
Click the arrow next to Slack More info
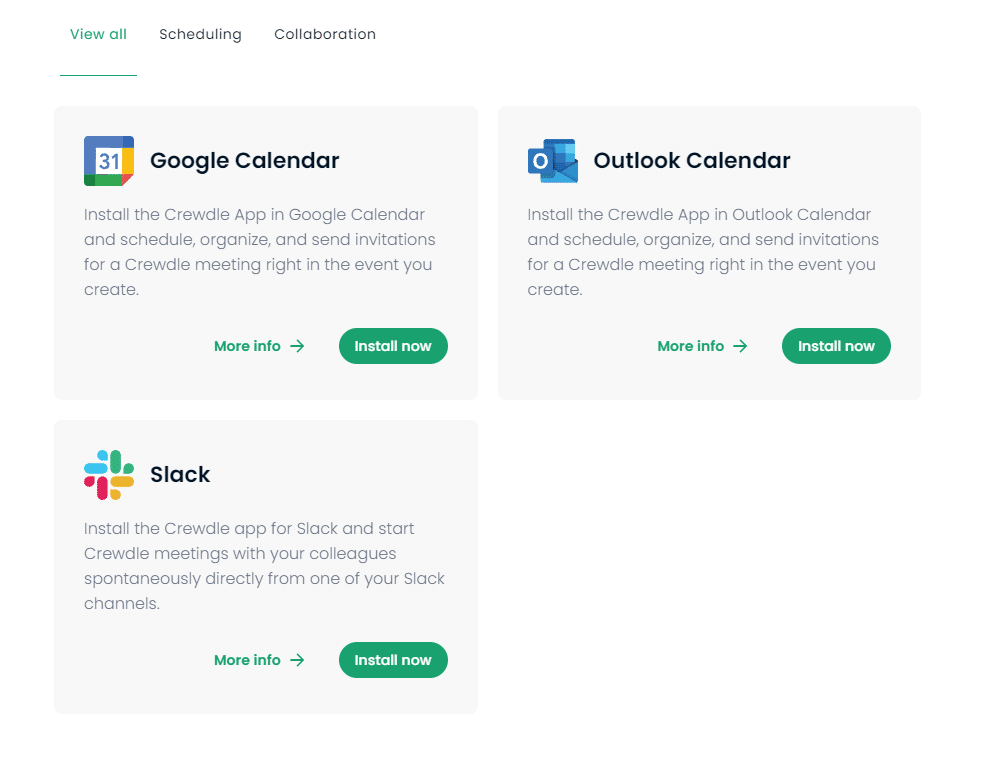(x=297, y=660)
